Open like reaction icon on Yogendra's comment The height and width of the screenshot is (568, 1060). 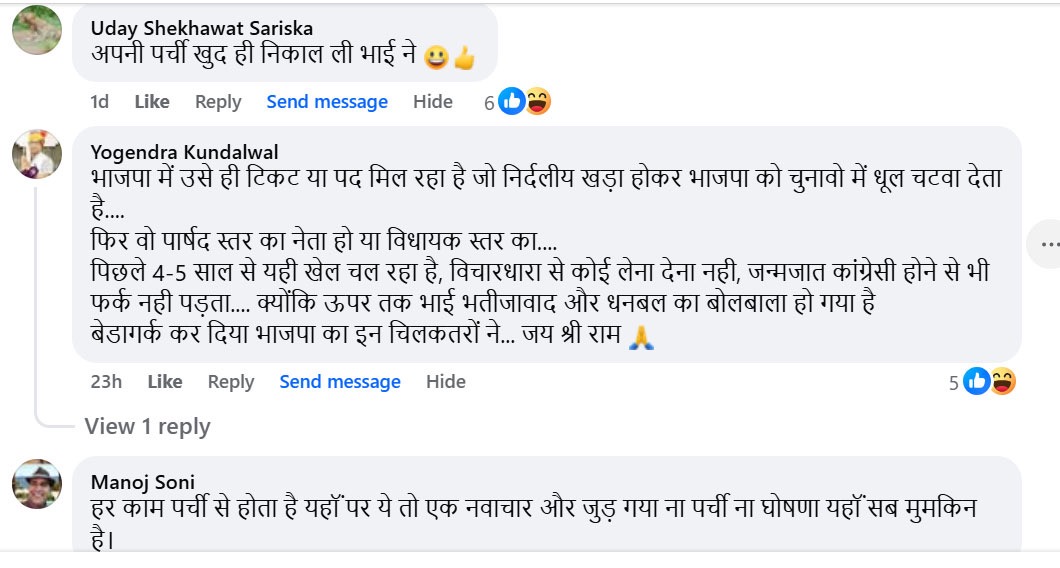[x=976, y=381]
